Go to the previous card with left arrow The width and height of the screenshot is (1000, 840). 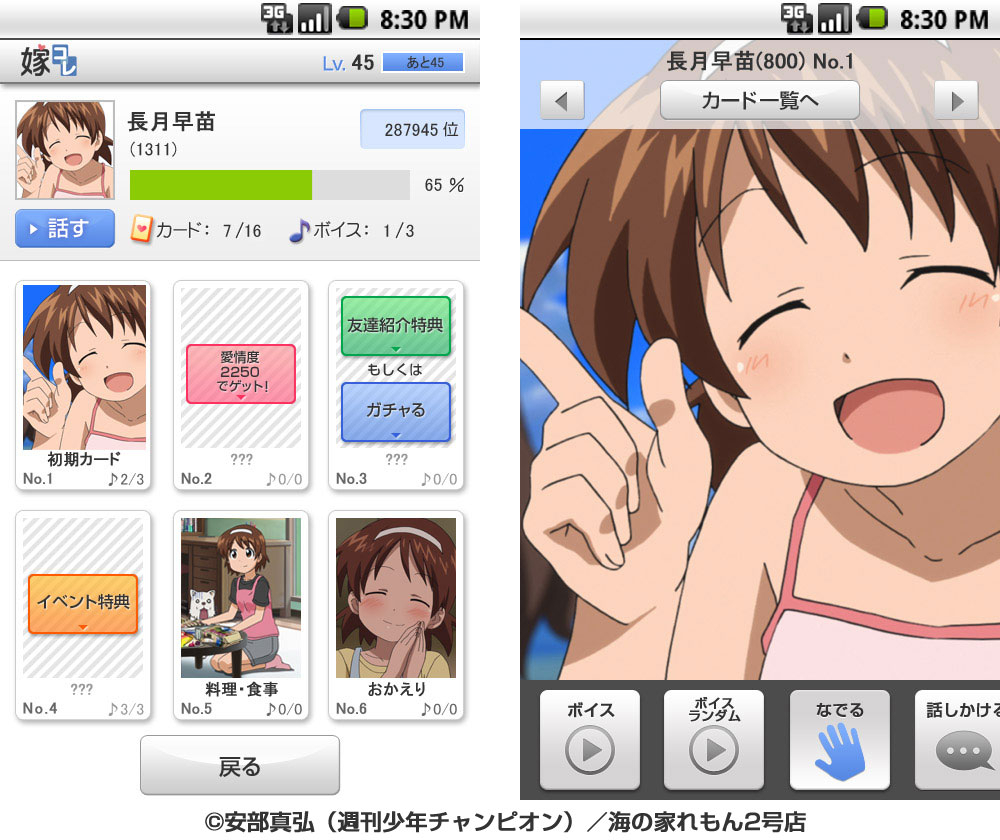[x=562, y=100]
